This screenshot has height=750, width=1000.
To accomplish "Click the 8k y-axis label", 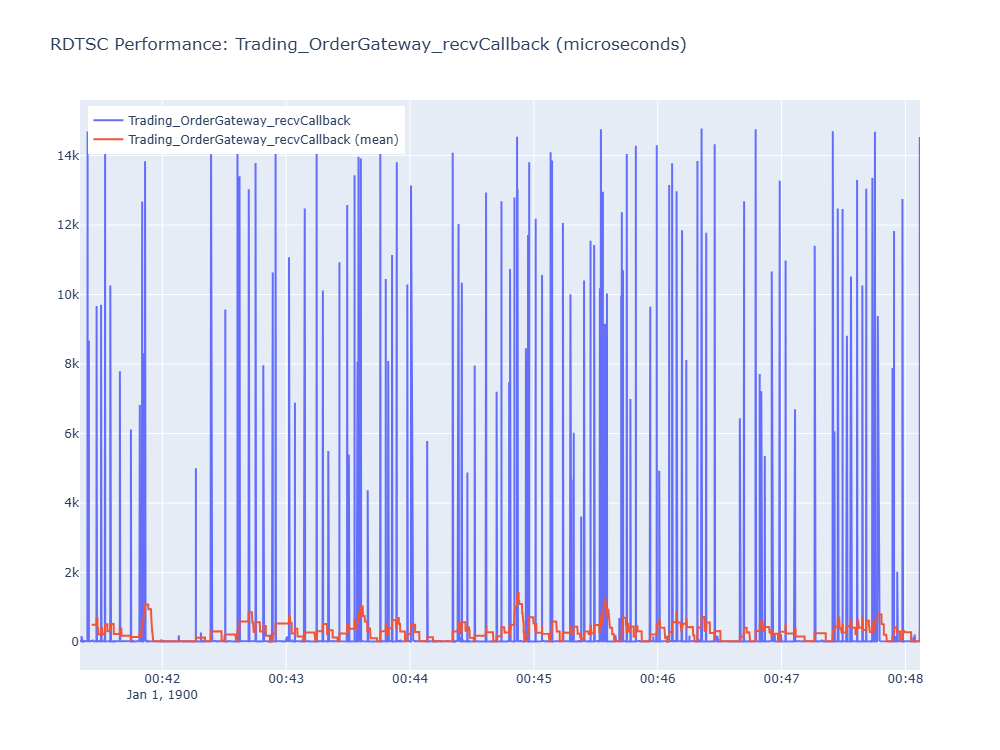I will [x=71, y=364].
